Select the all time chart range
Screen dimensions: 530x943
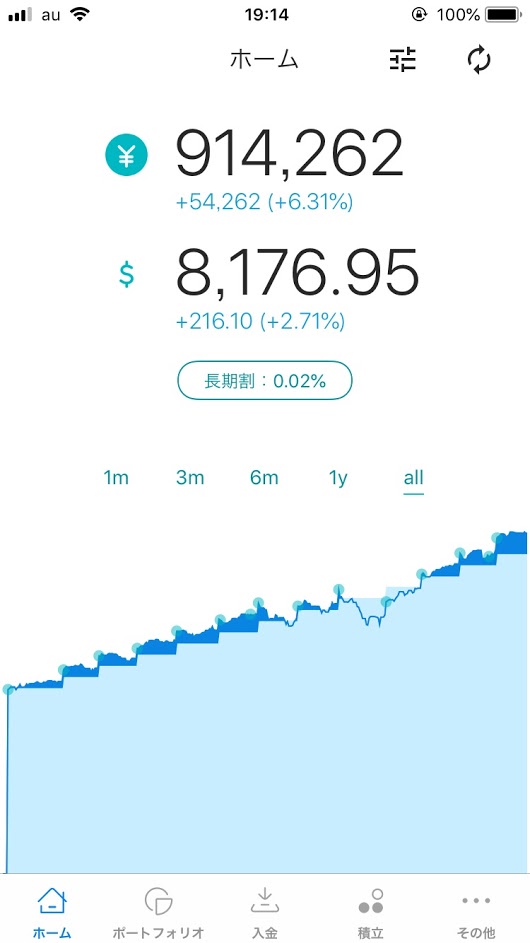tap(414, 478)
